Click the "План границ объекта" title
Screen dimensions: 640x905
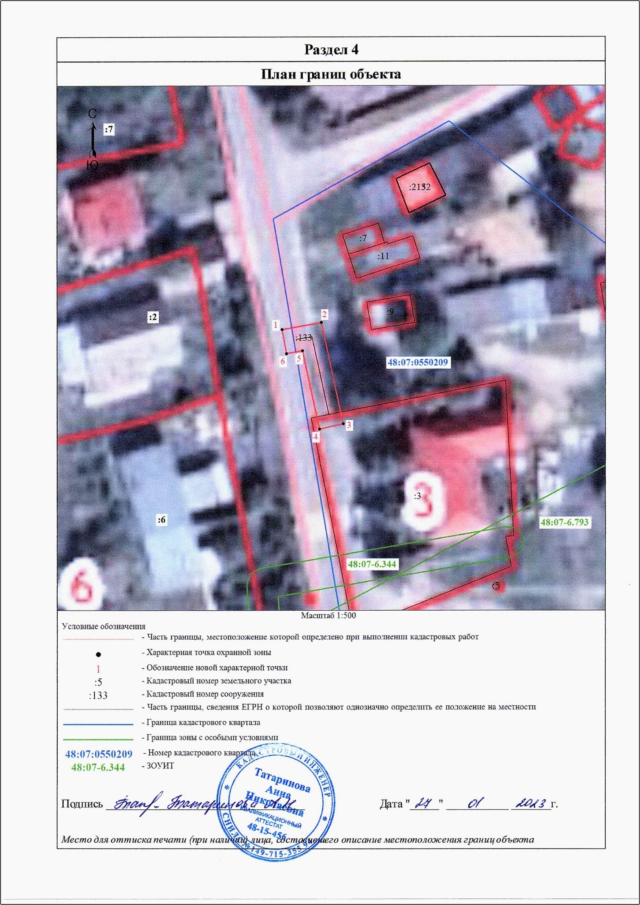coord(331,73)
